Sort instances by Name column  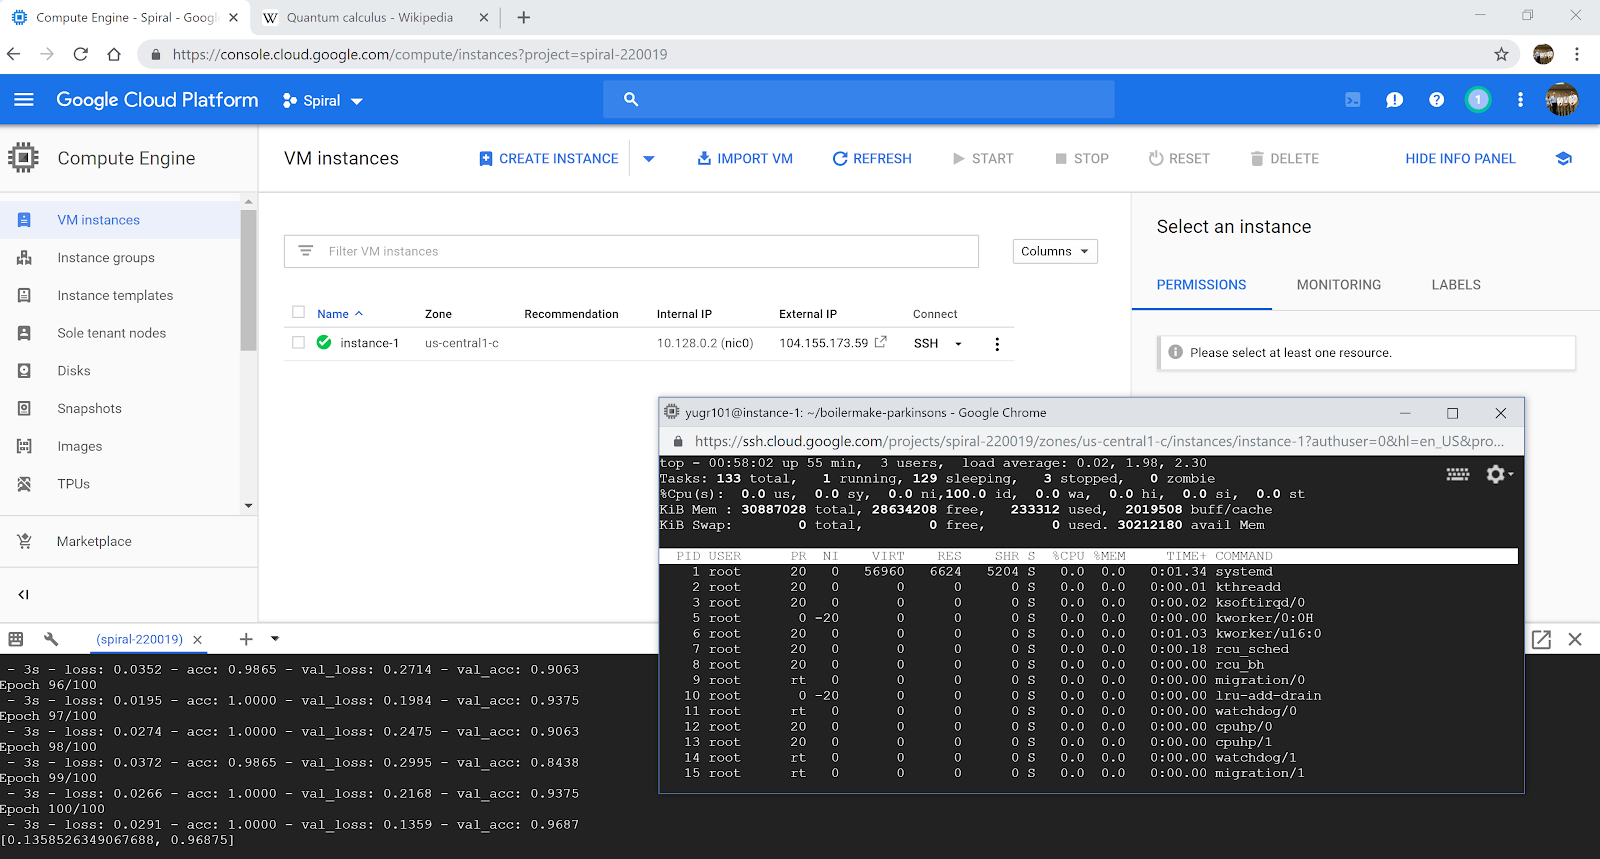[x=340, y=314]
